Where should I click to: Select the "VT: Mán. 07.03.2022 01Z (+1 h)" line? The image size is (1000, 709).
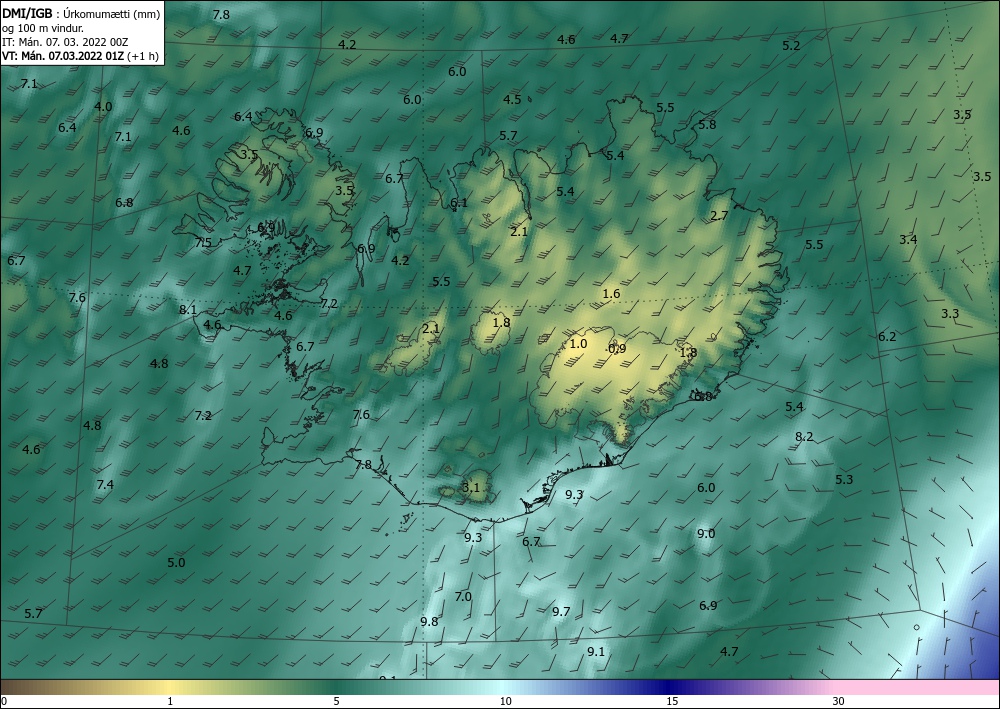[x=80, y=55]
